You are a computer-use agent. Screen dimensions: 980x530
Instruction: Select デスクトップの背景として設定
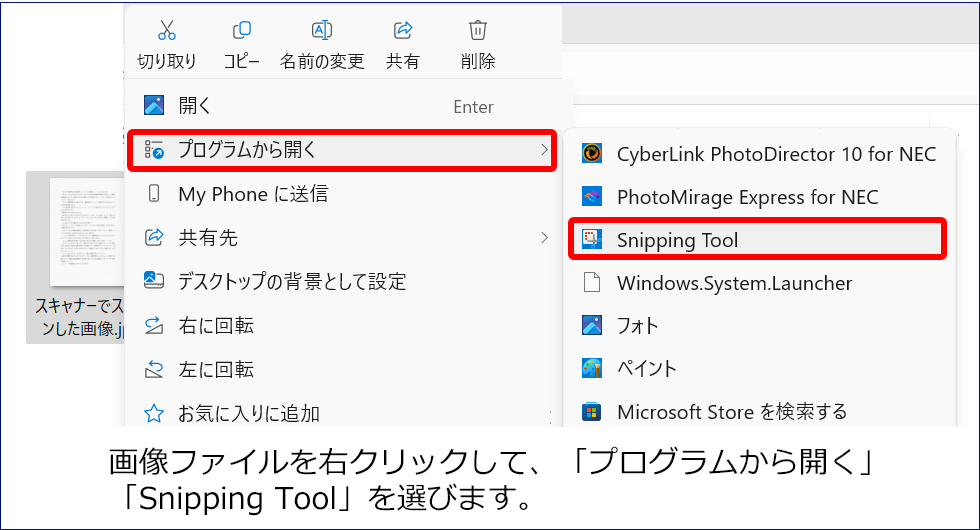342,281
